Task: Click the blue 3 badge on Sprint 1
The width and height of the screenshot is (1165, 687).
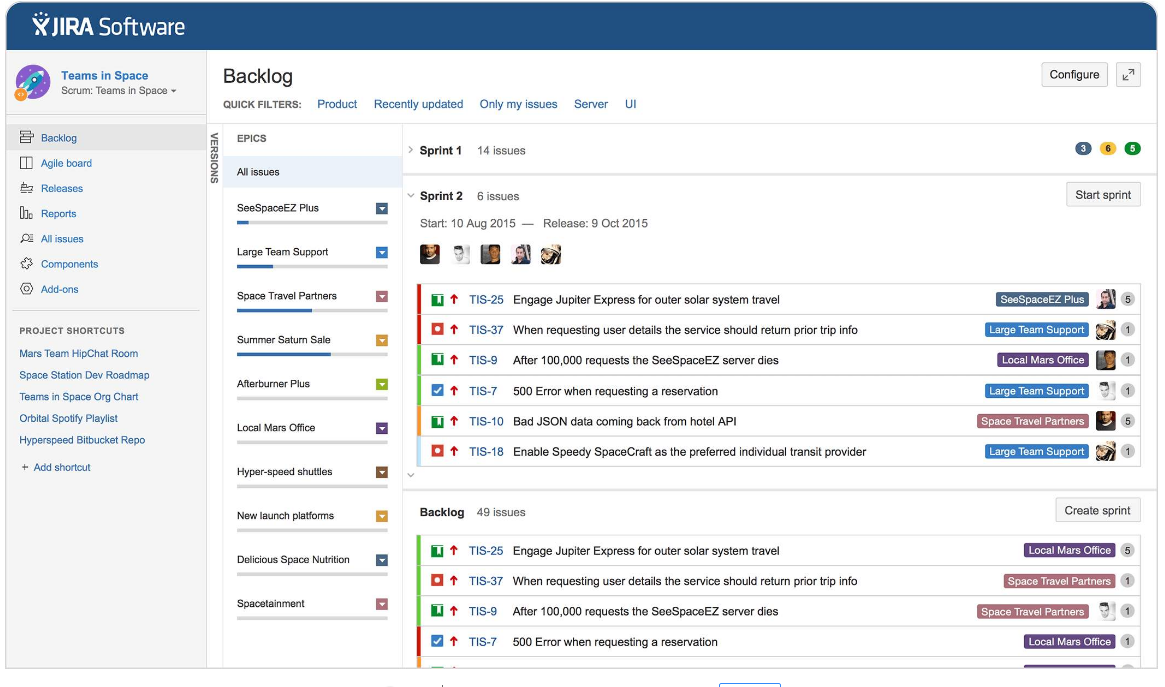Action: 1083,149
